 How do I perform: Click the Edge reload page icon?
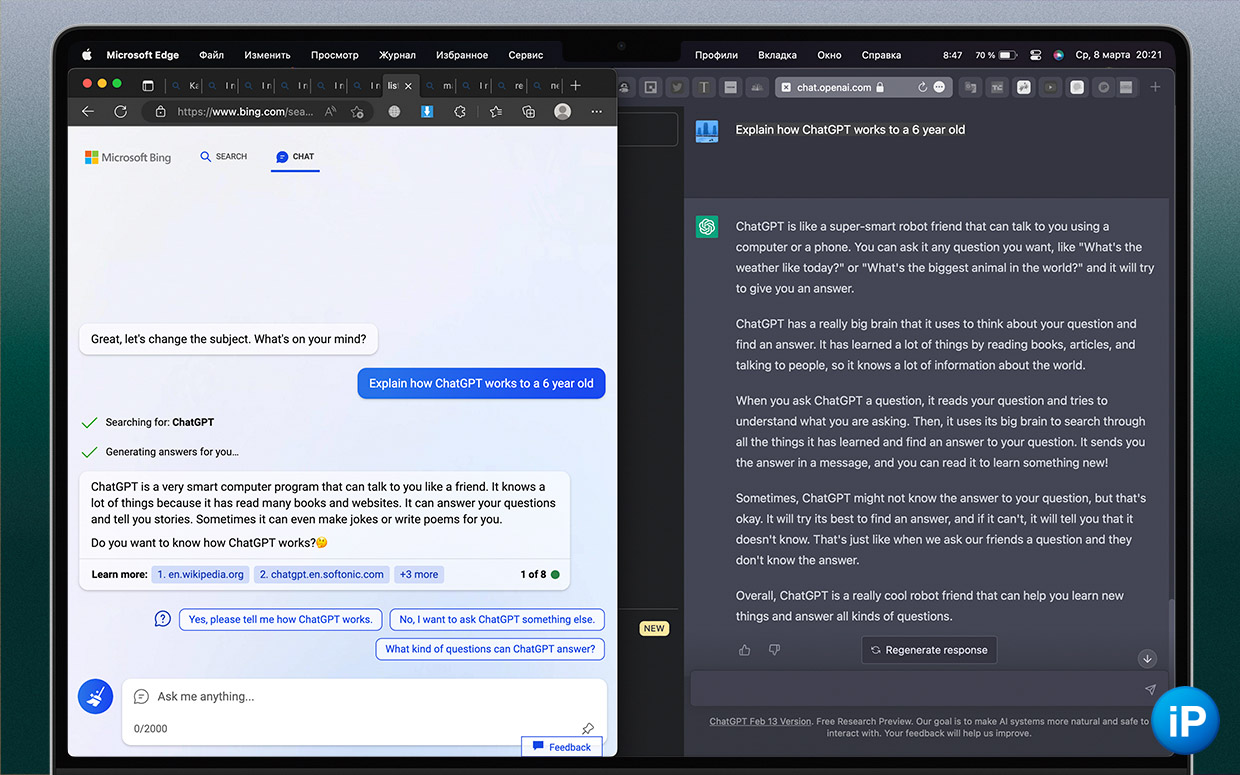pyautogui.click(x=120, y=112)
